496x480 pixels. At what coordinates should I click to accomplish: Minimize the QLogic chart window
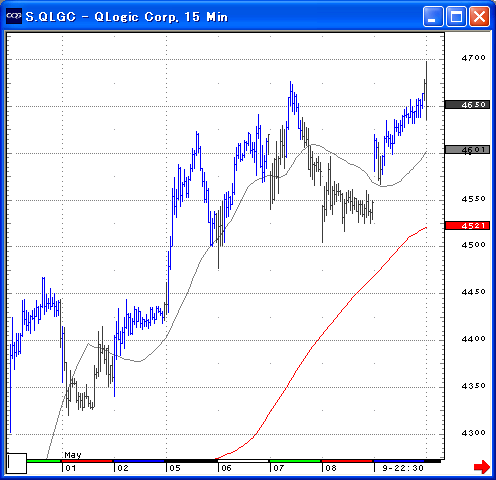(x=433, y=16)
